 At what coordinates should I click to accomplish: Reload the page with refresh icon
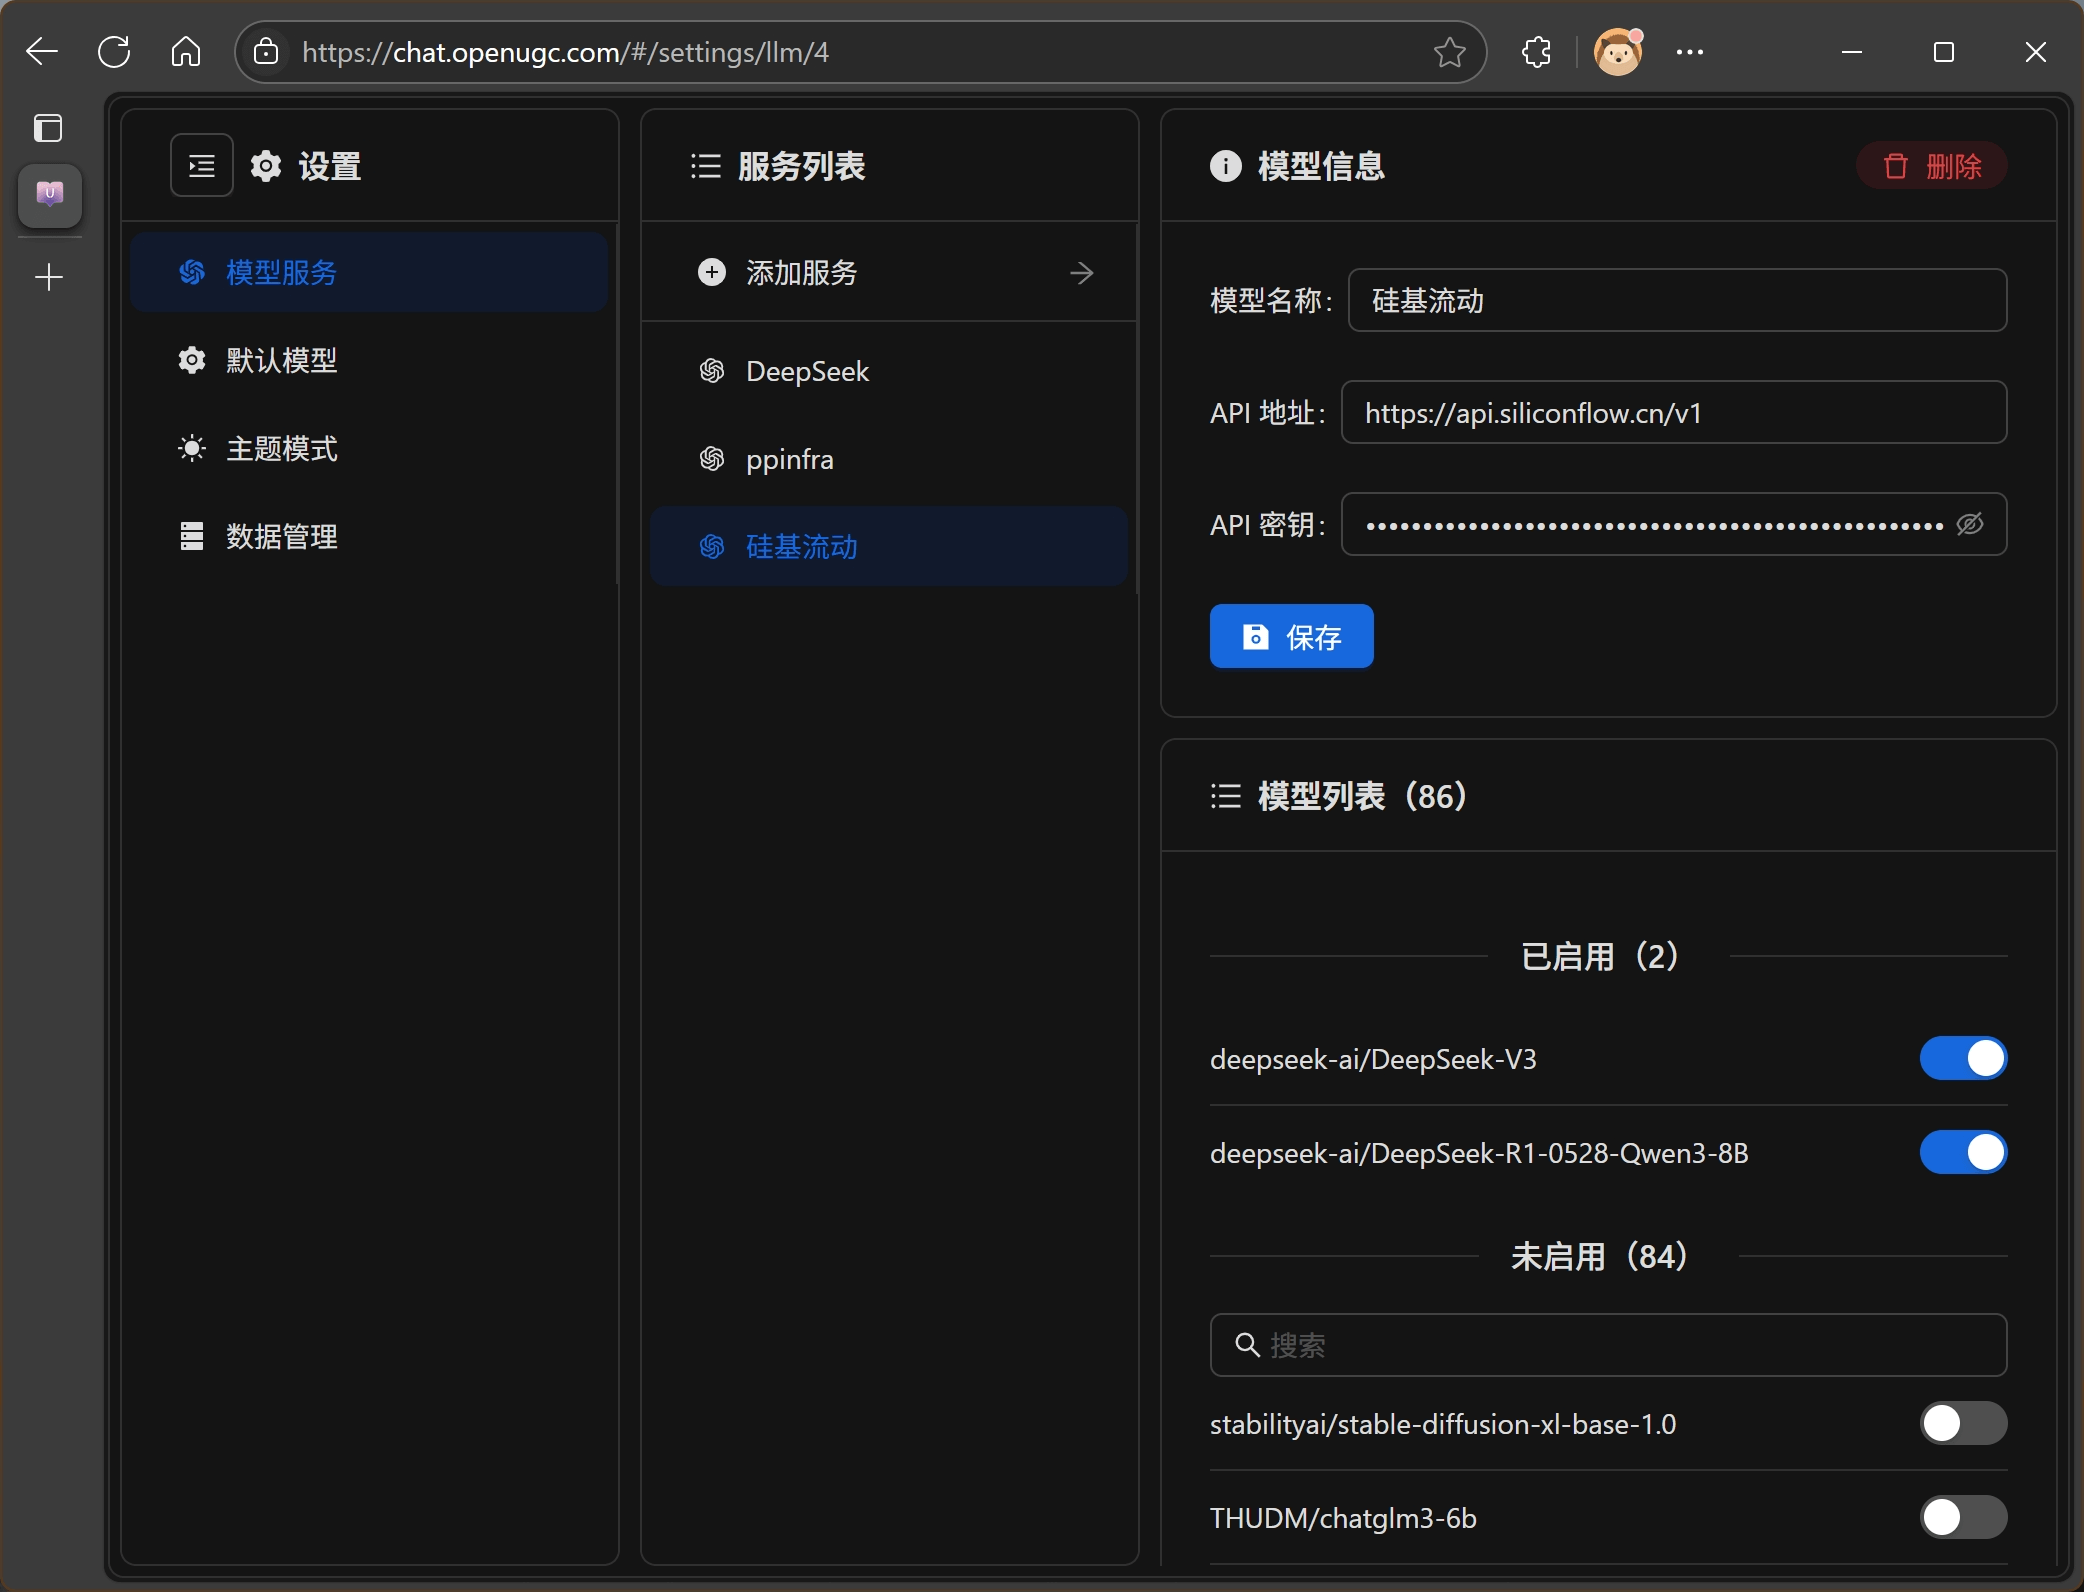click(x=114, y=52)
